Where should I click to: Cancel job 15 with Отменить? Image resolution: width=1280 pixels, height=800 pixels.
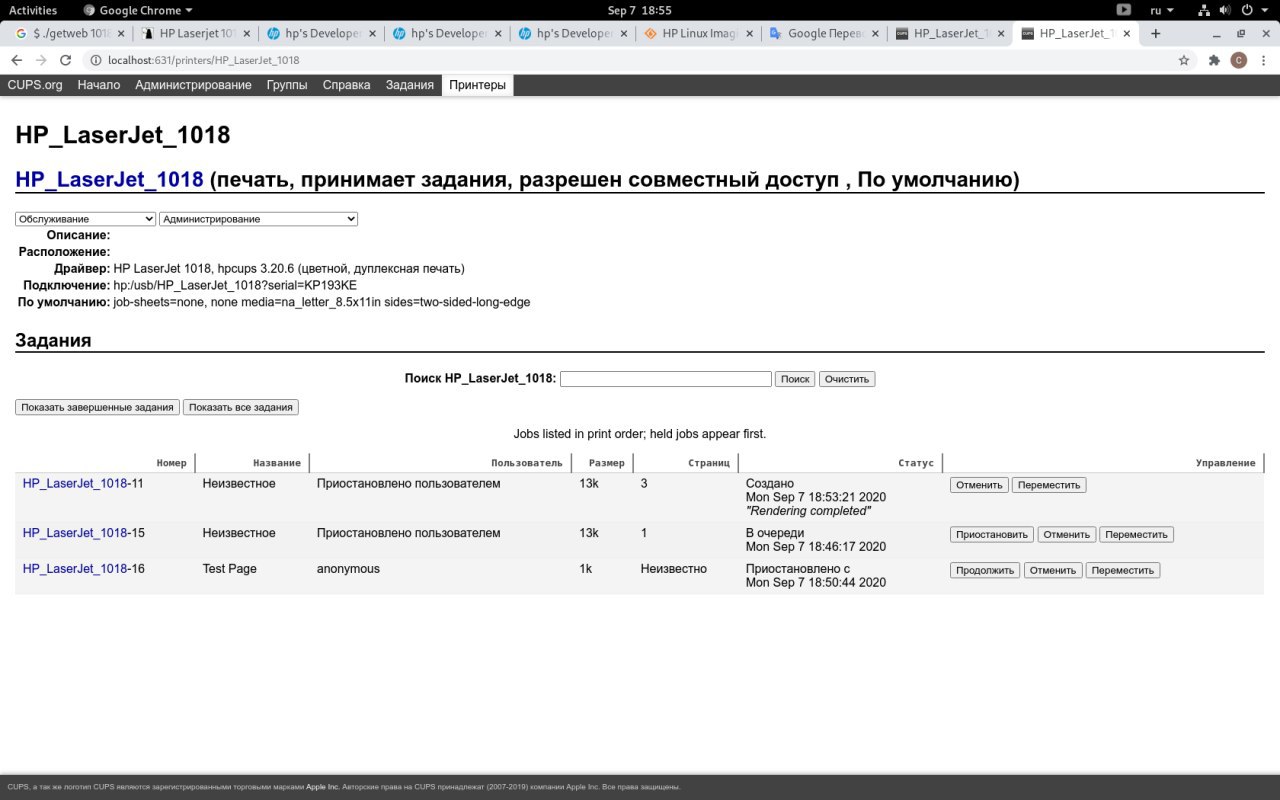pos(1067,535)
